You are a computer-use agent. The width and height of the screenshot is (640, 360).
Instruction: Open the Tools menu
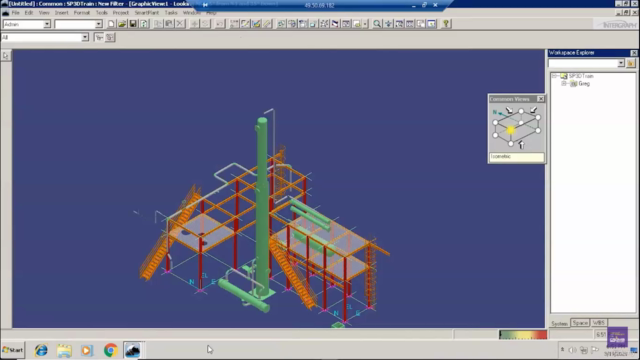pos(101,13)
